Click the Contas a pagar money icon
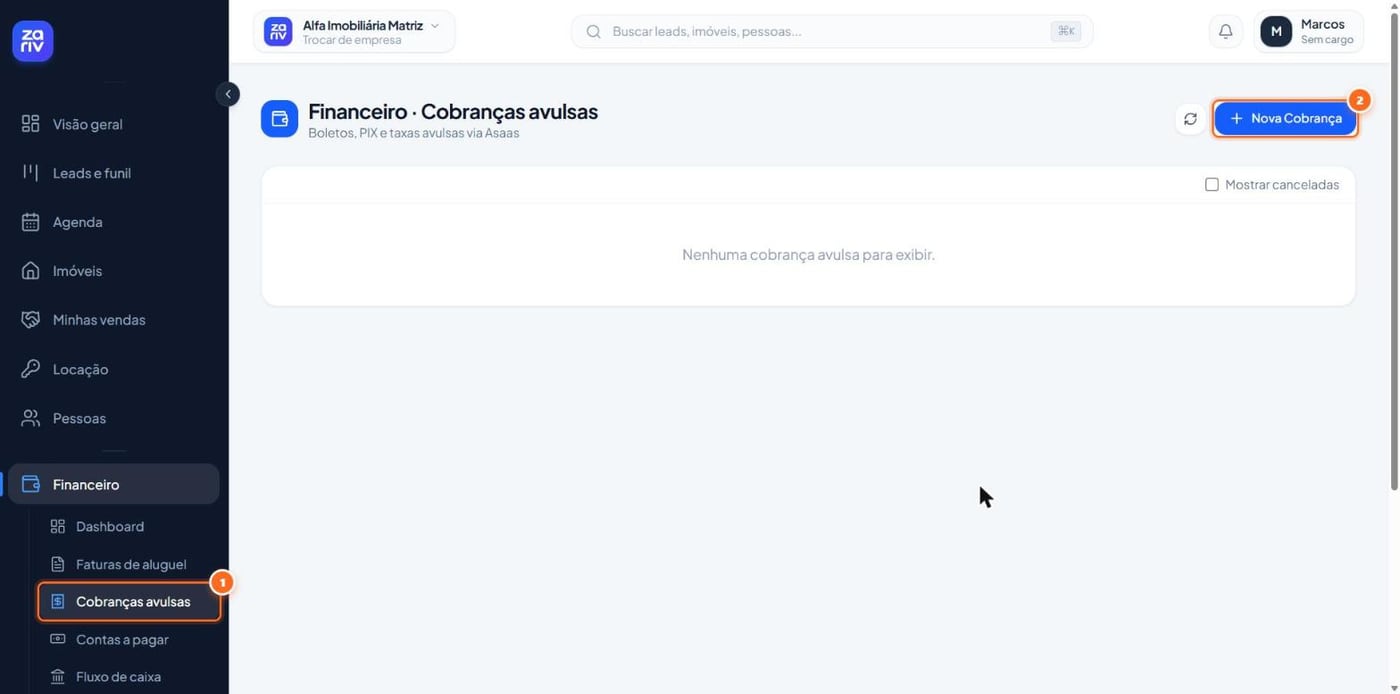Image resolution: width=1400 pixels, height=694 pixels. (x=58, y=639)
